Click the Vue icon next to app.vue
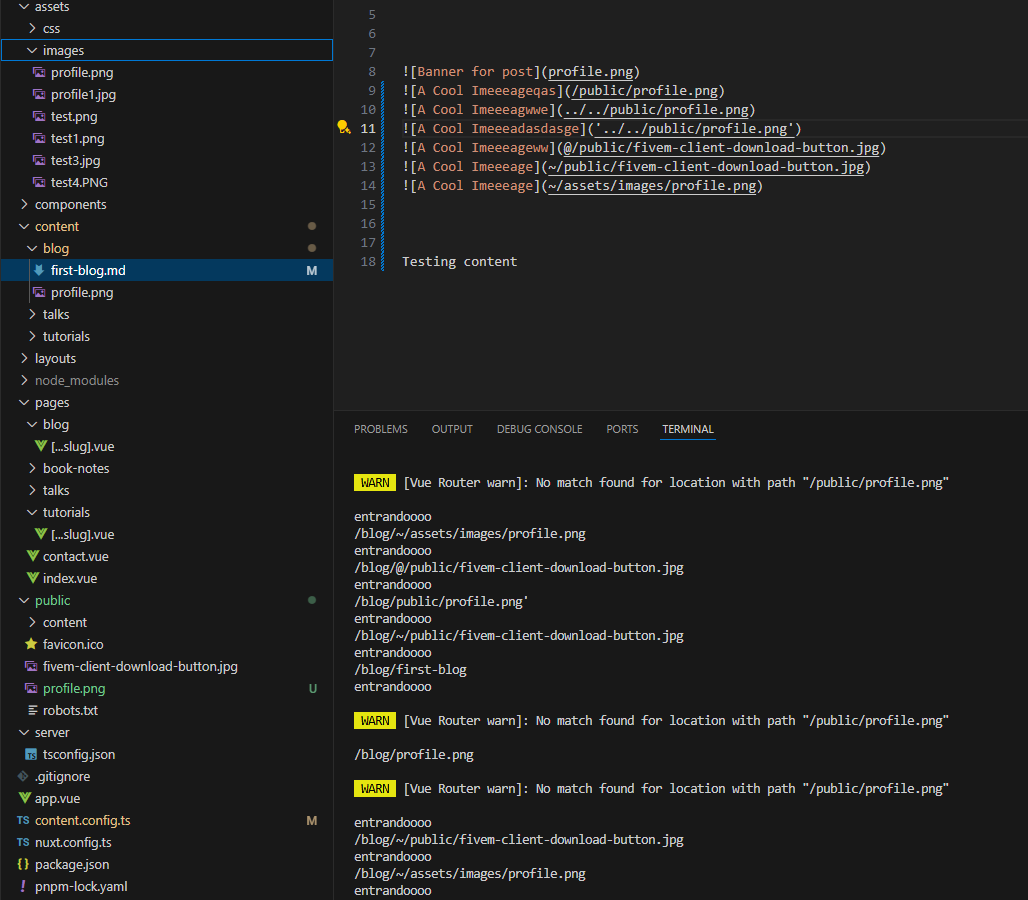The image size is (1028, 900). pos(24,798)
